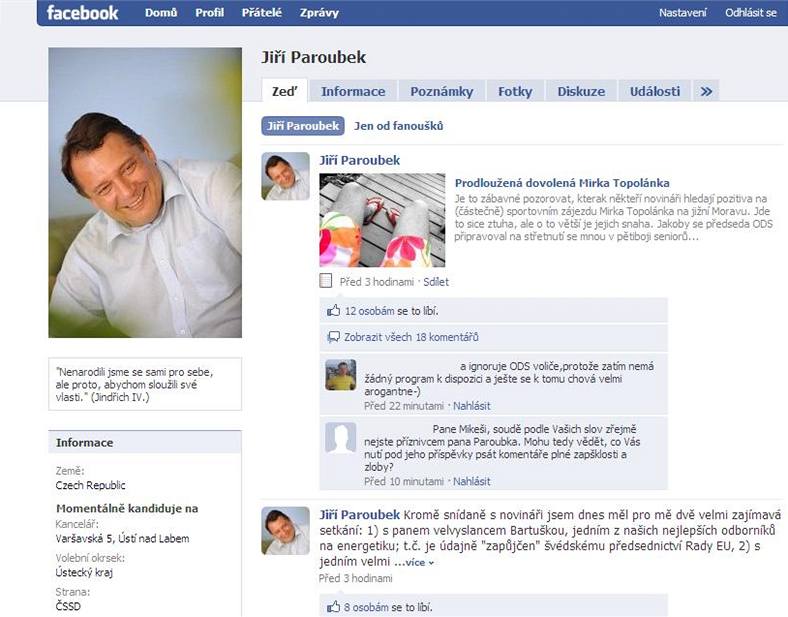Click thumbs-up icon beside 8 osobám
This screenshot has width=788, height=617.
[x=333, y=606]
